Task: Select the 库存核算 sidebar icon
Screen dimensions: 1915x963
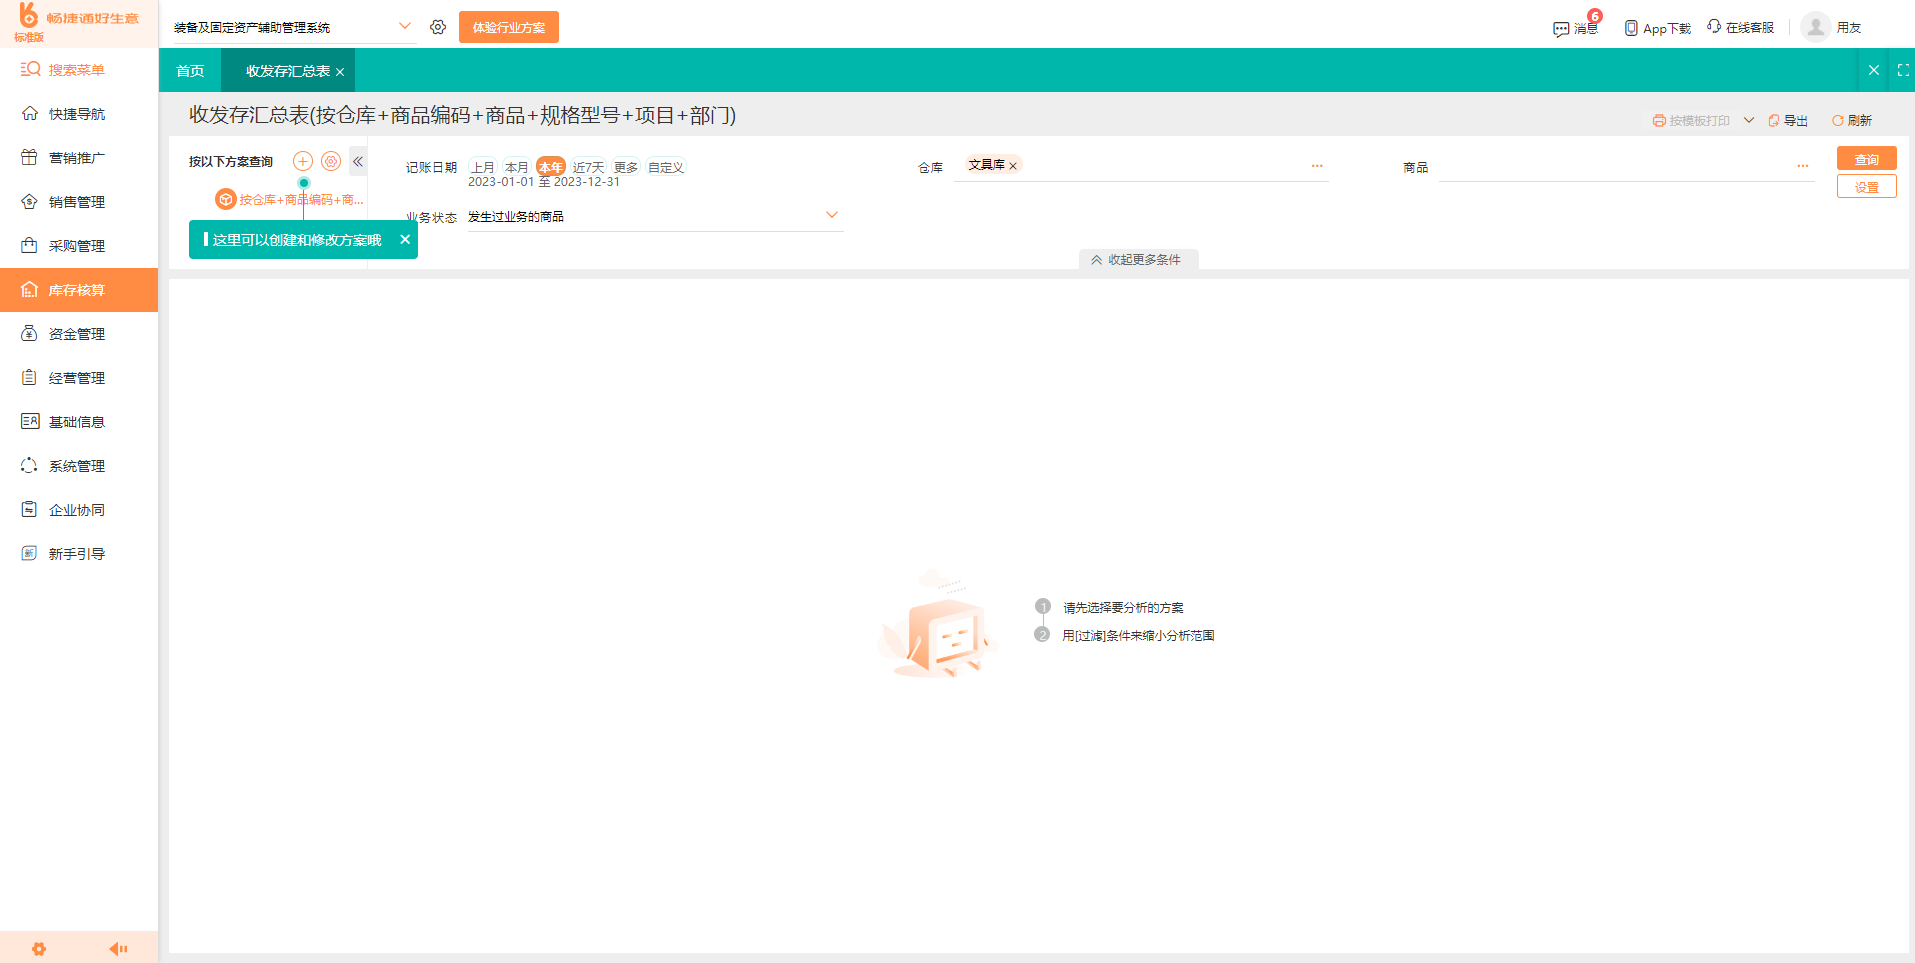Action: tap(28, 290)
